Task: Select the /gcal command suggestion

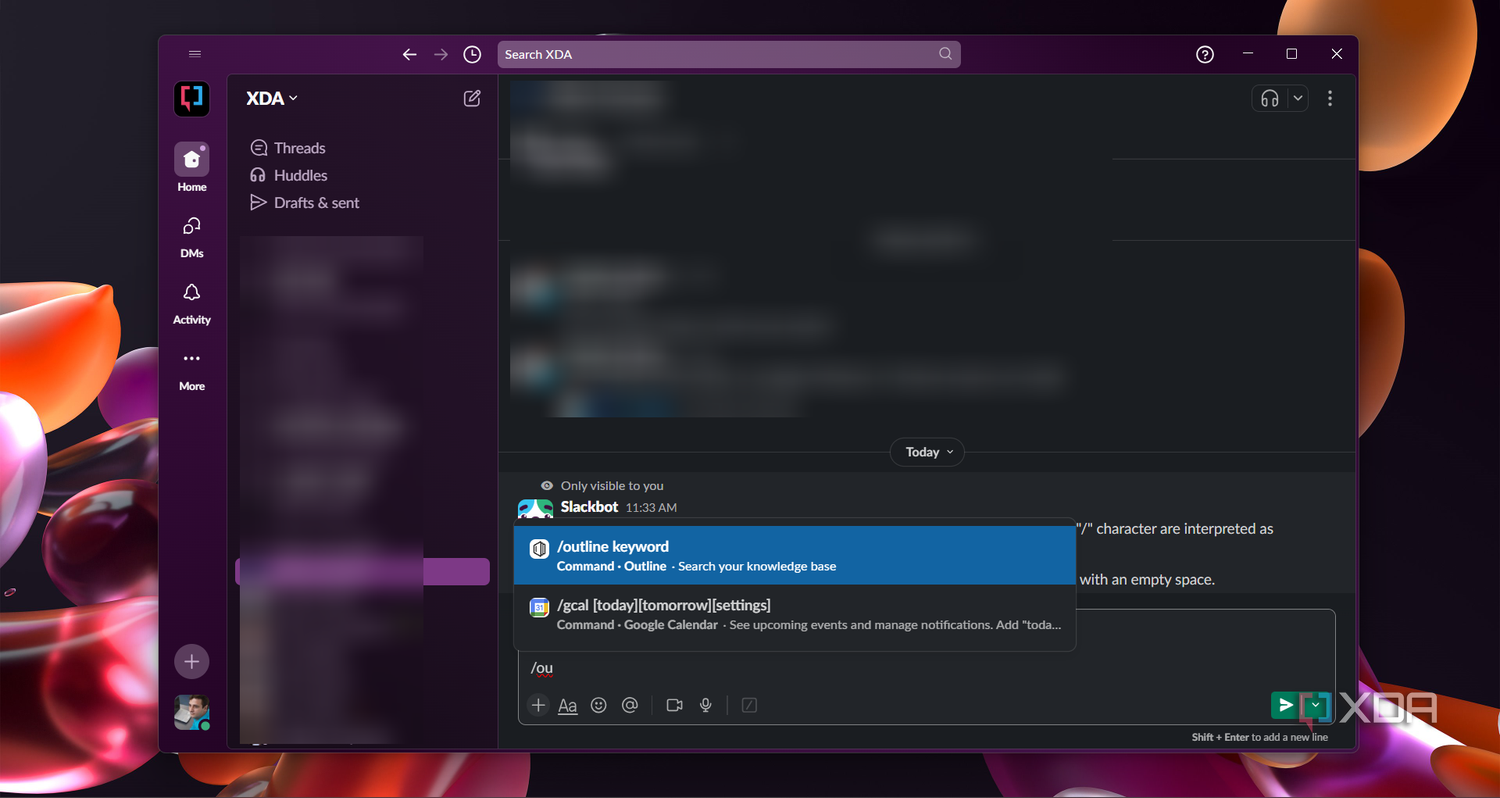Action: 795,614
